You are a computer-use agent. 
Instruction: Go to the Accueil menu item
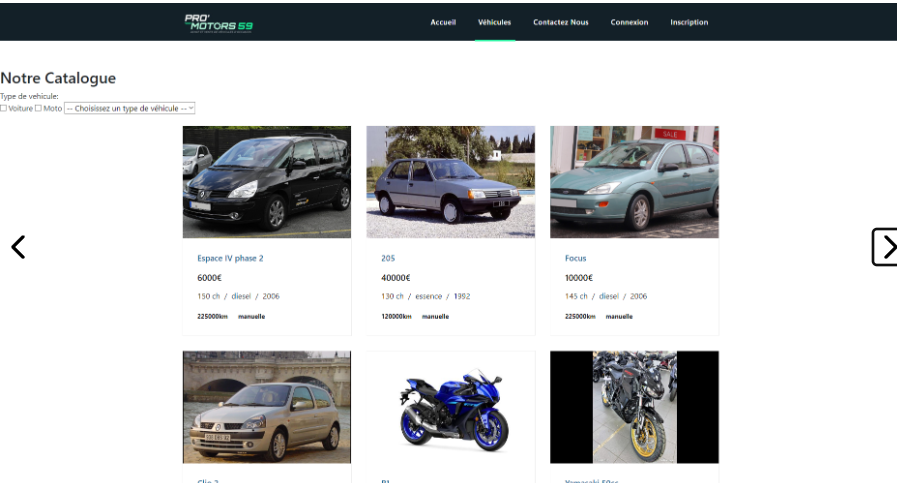tap(443, 22)
